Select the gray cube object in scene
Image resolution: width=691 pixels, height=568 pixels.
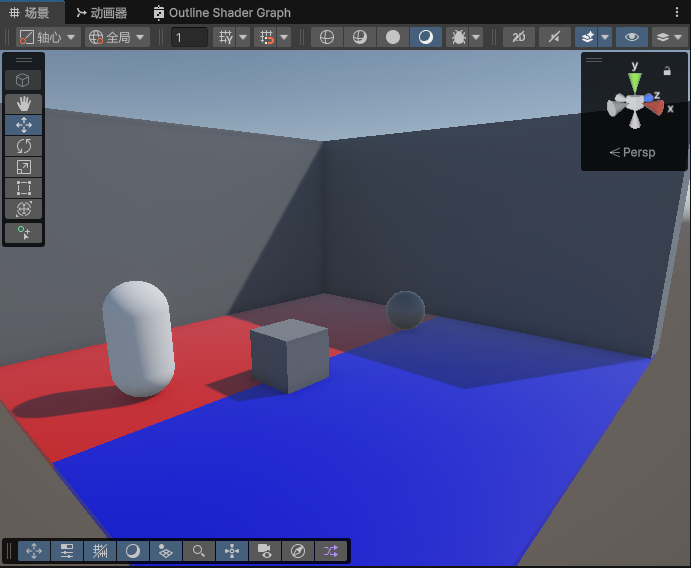290,356
